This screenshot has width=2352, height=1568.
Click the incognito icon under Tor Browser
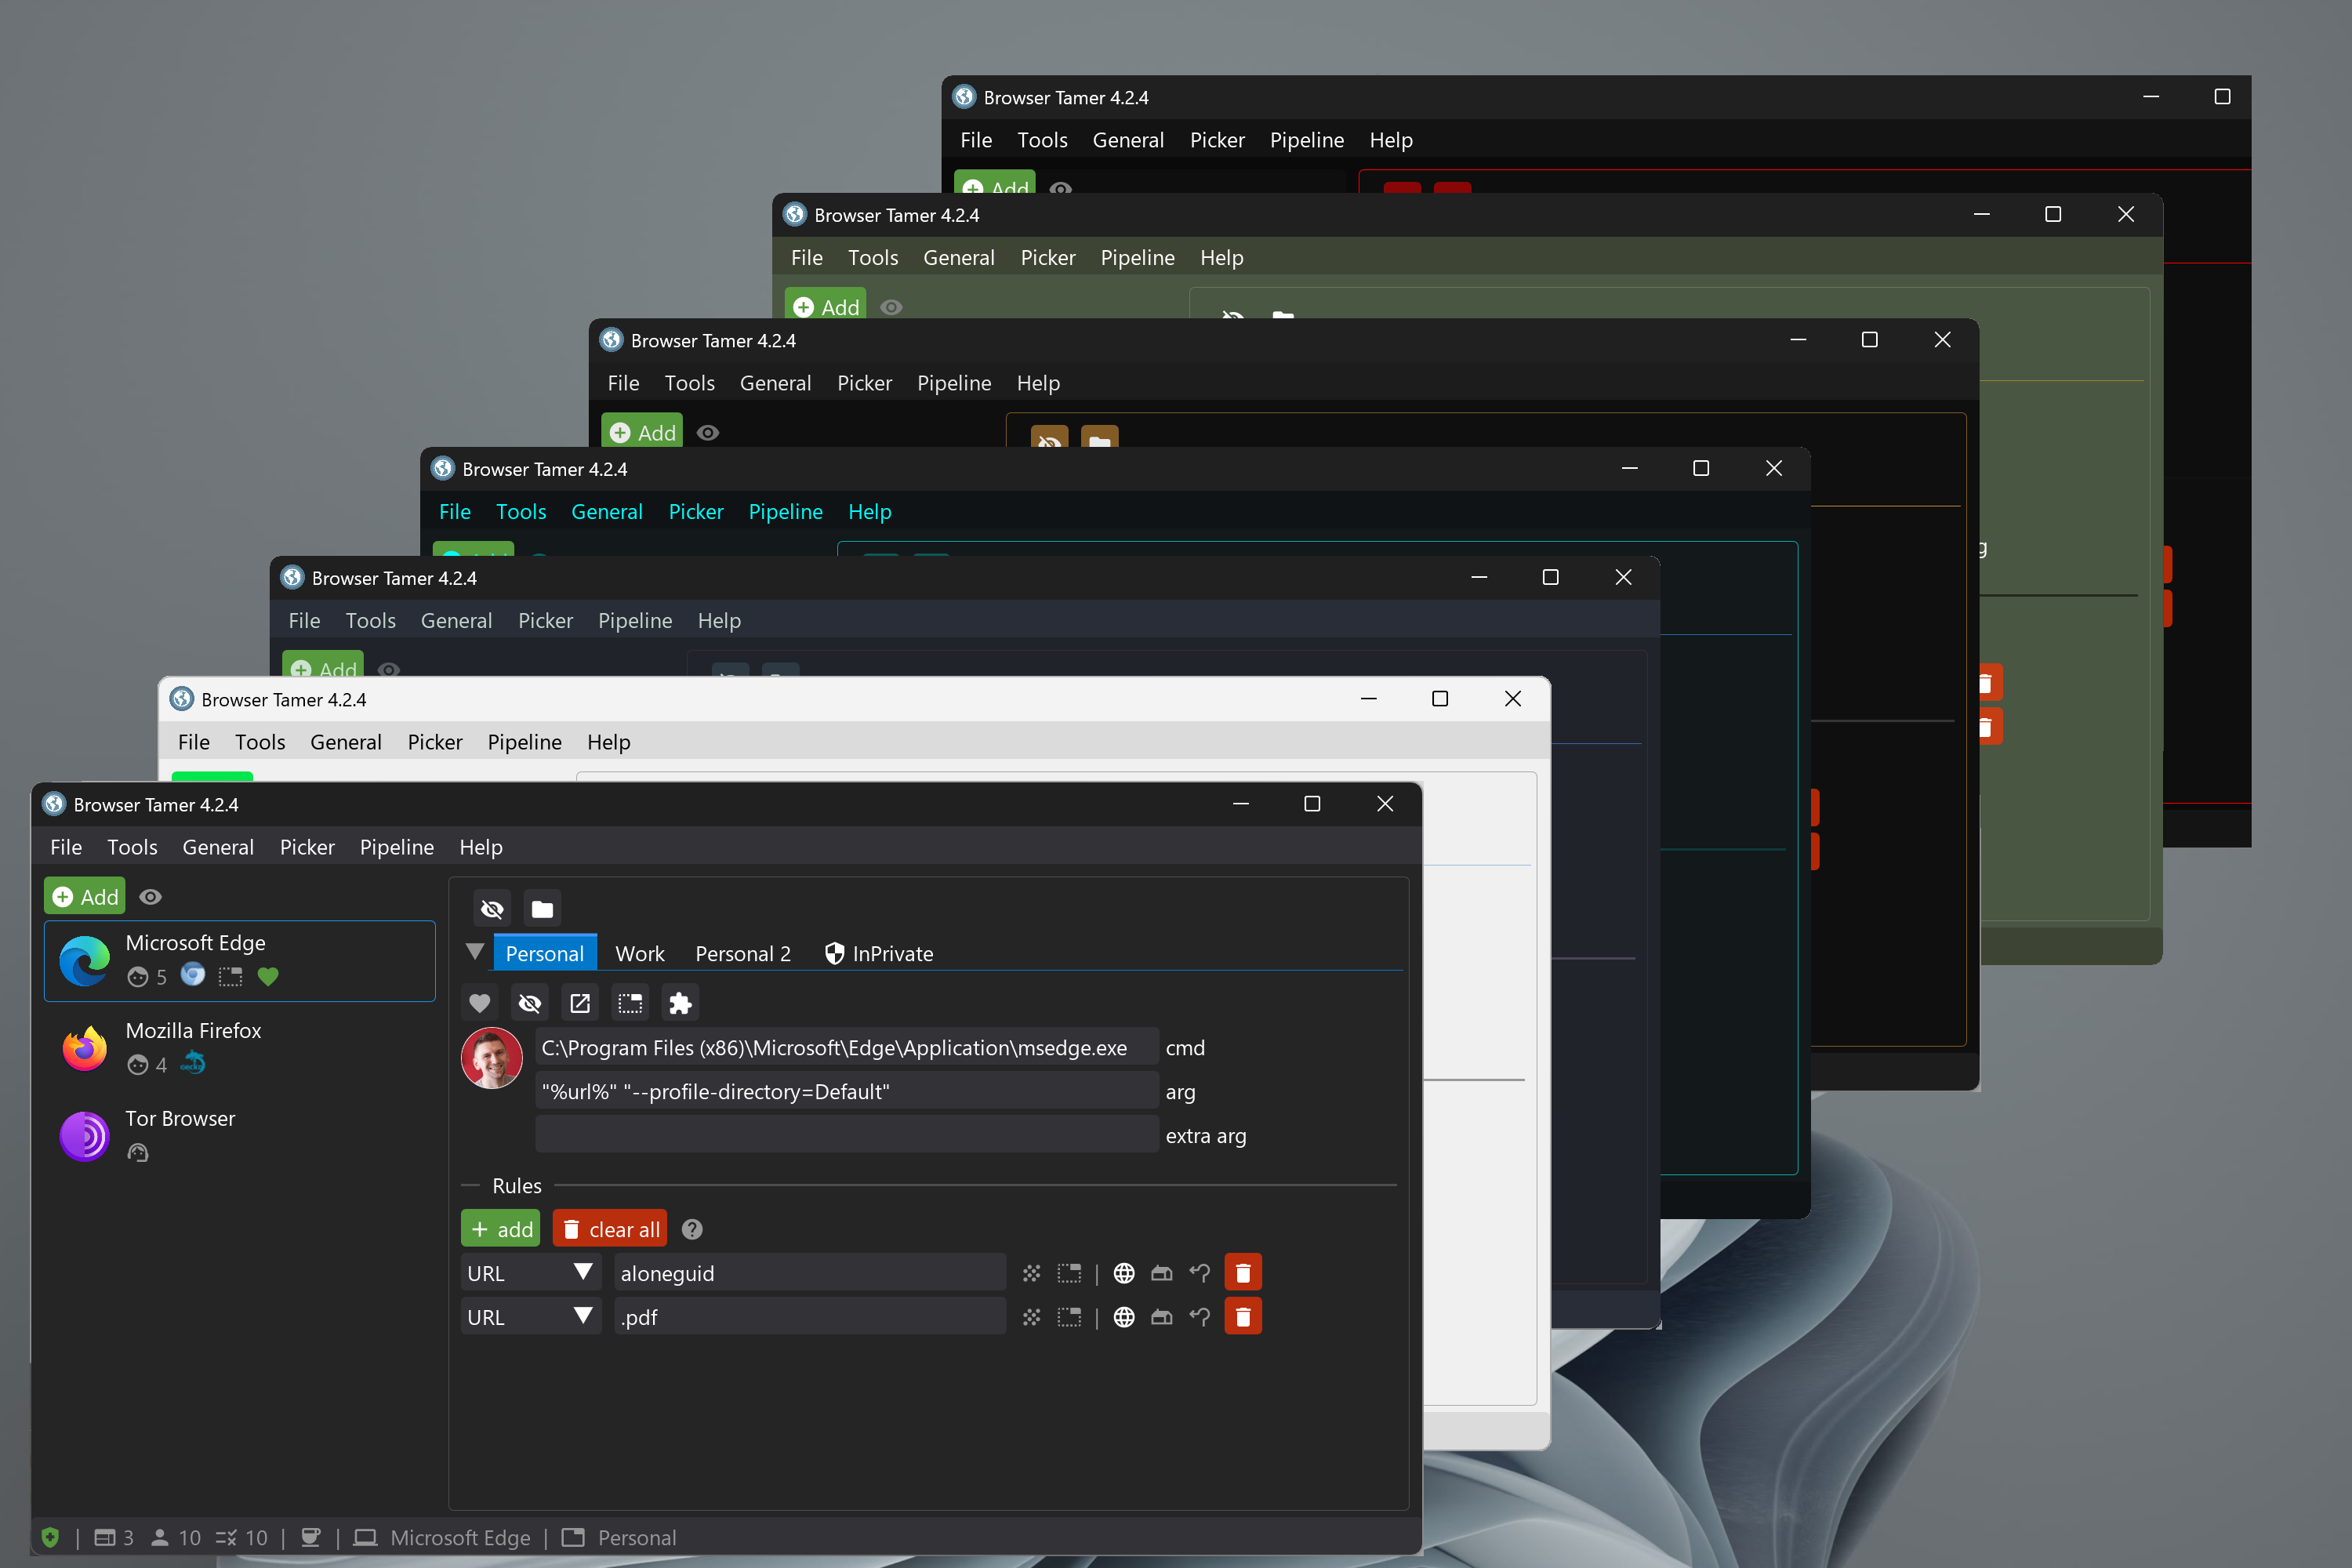tap(138, 1153)
